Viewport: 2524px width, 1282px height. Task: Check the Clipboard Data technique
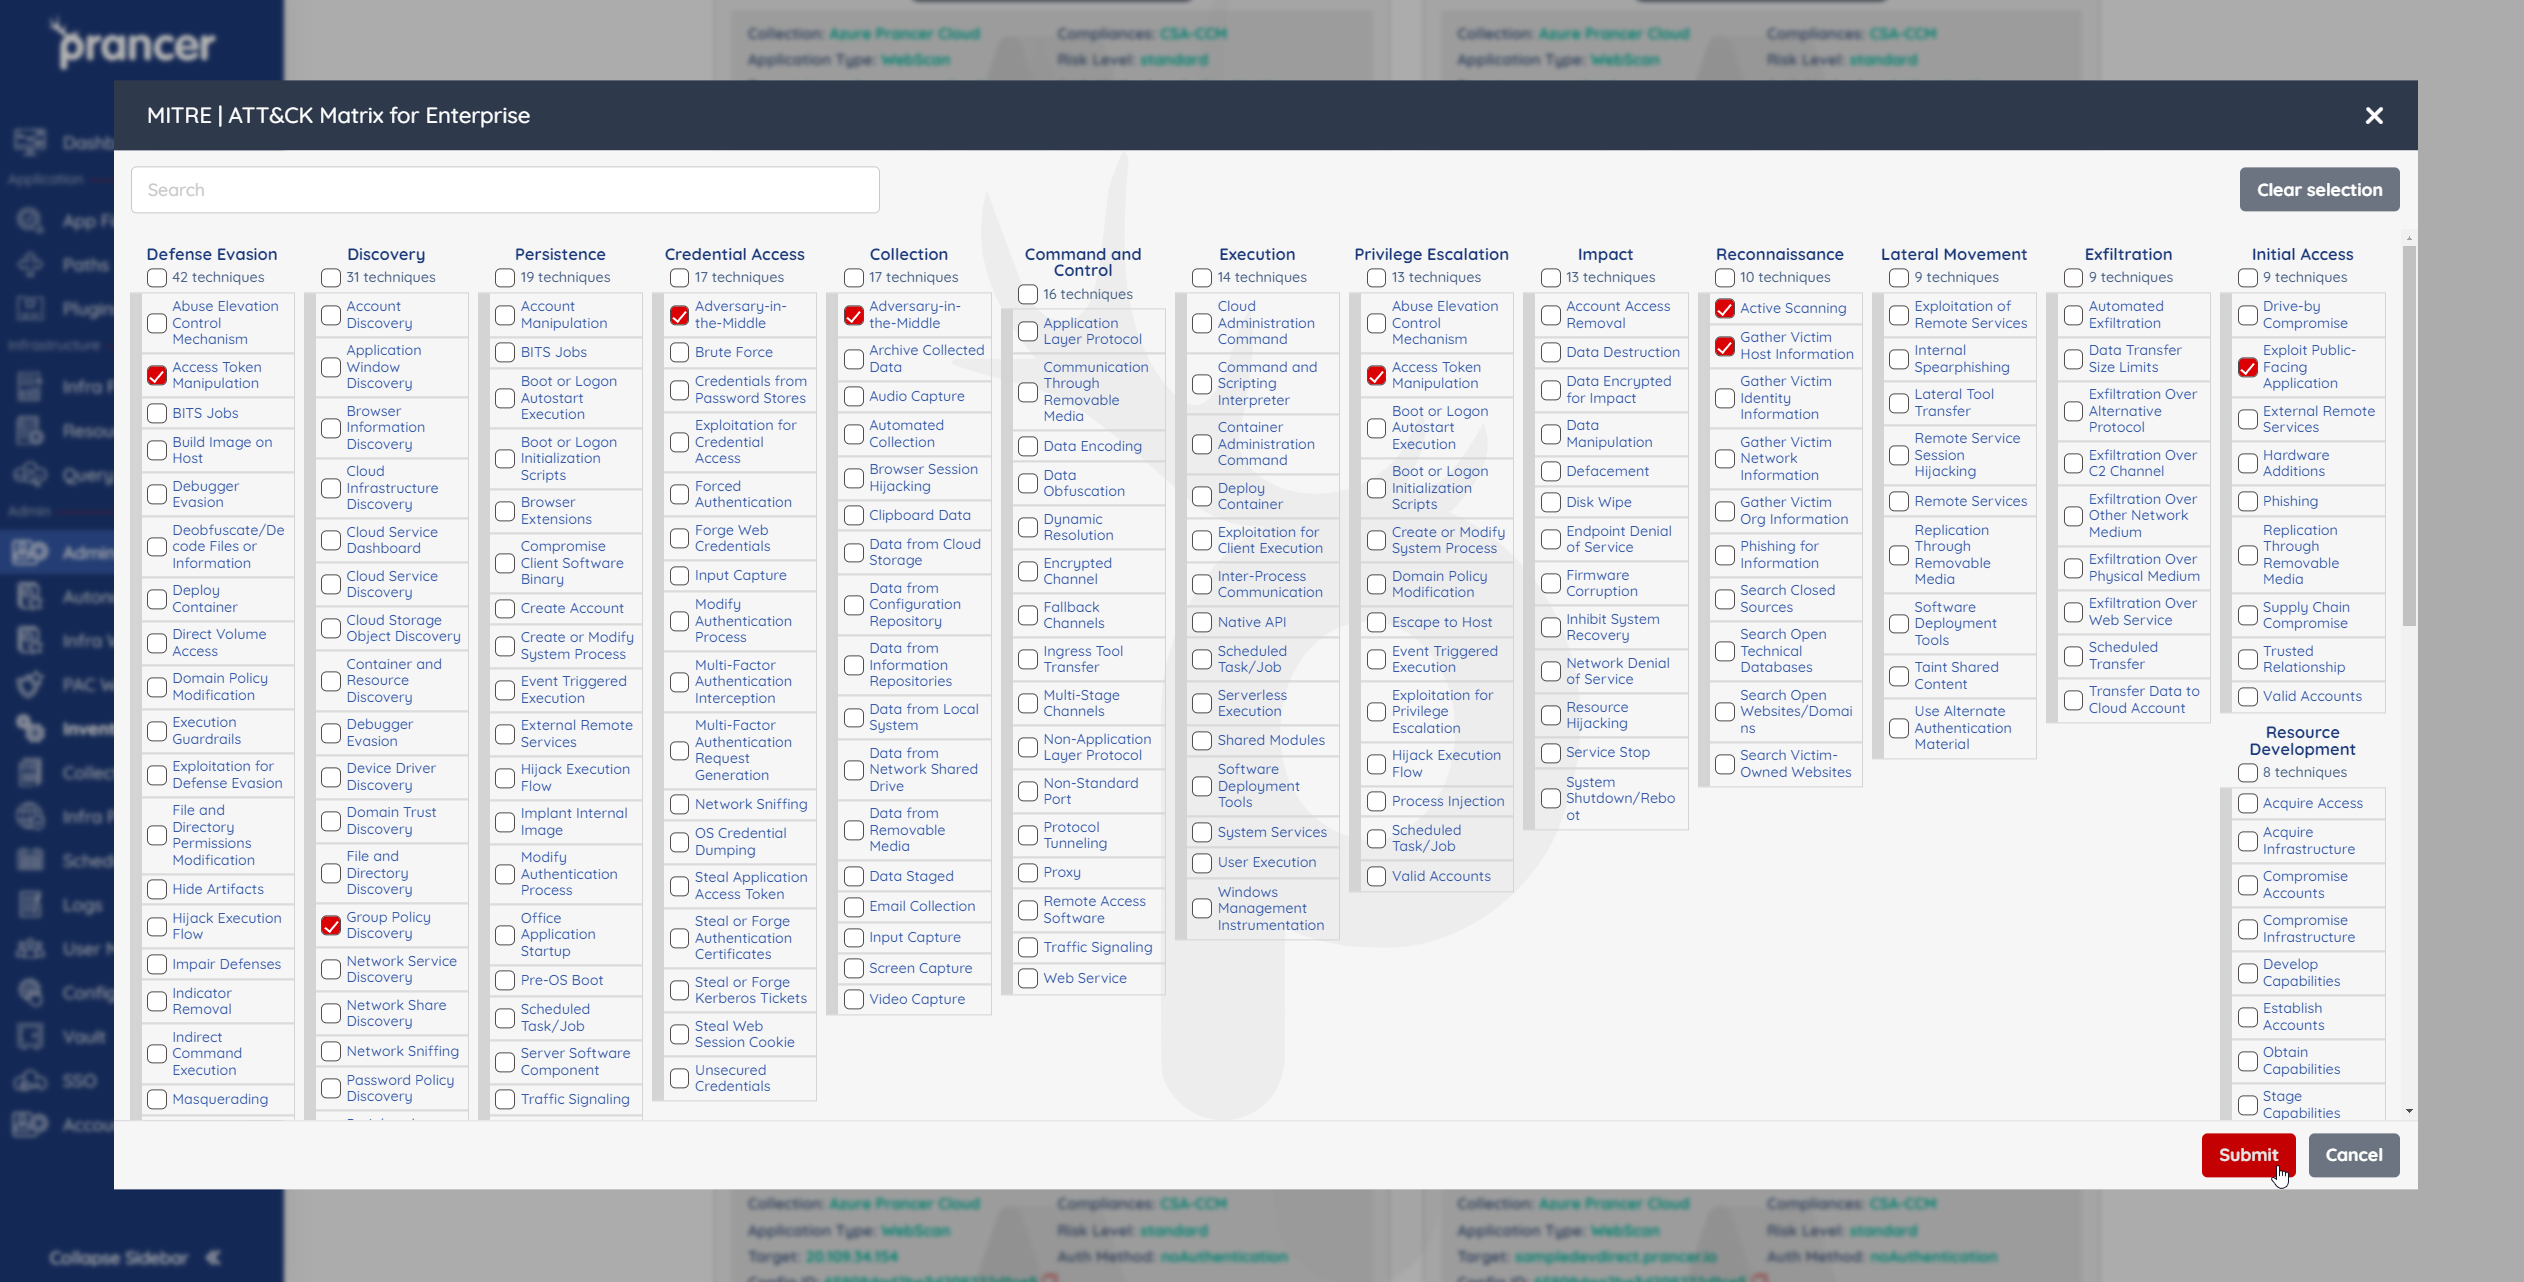tap(854, 516)
